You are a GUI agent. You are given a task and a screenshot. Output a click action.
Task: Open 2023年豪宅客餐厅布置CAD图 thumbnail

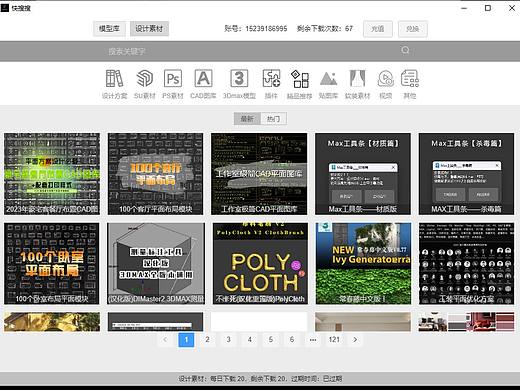[x=52, y=174]
